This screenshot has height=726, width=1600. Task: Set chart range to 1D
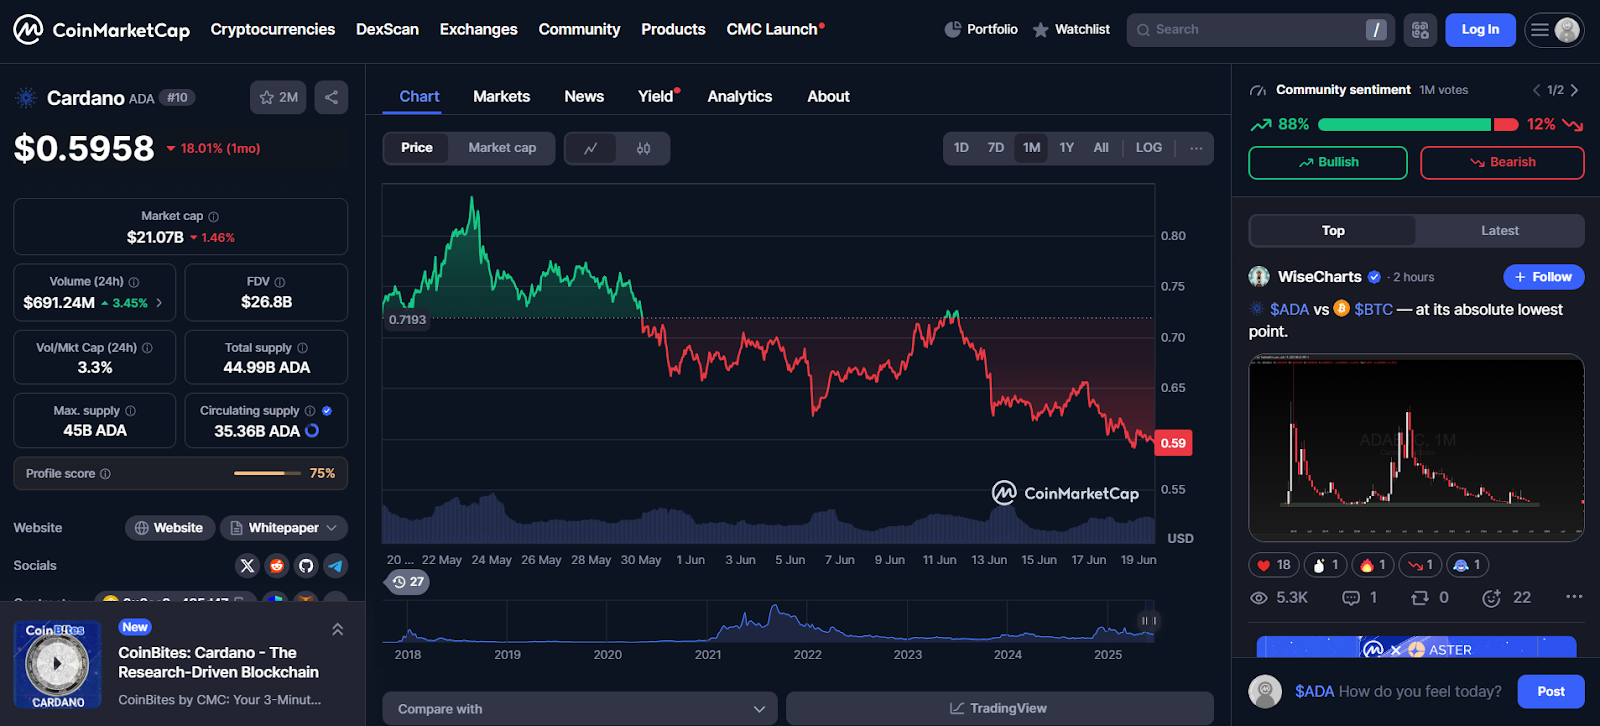(961, 148)
